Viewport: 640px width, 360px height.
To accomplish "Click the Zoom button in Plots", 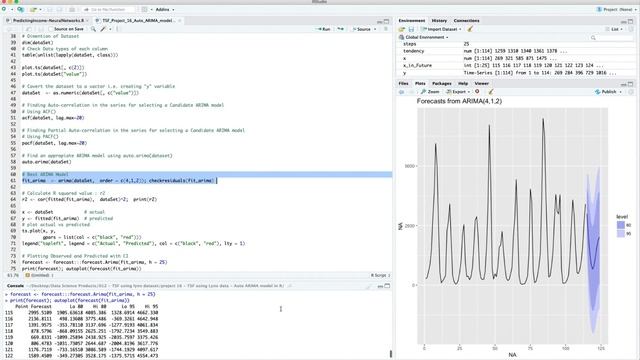I will click(x=430, y=92).
